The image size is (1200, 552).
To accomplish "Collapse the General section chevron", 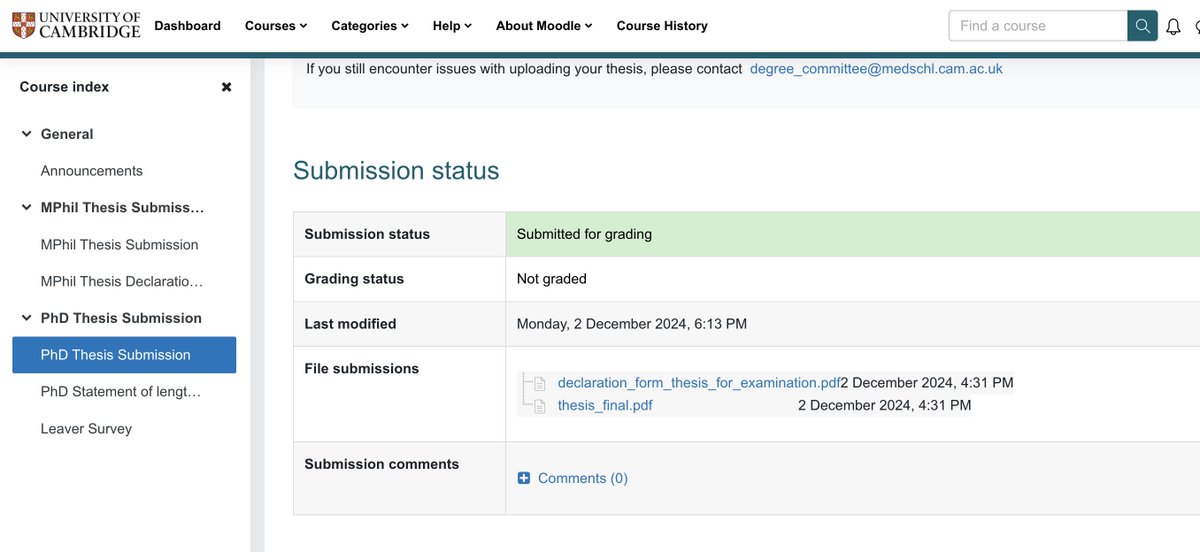I will tap(27, 134).
